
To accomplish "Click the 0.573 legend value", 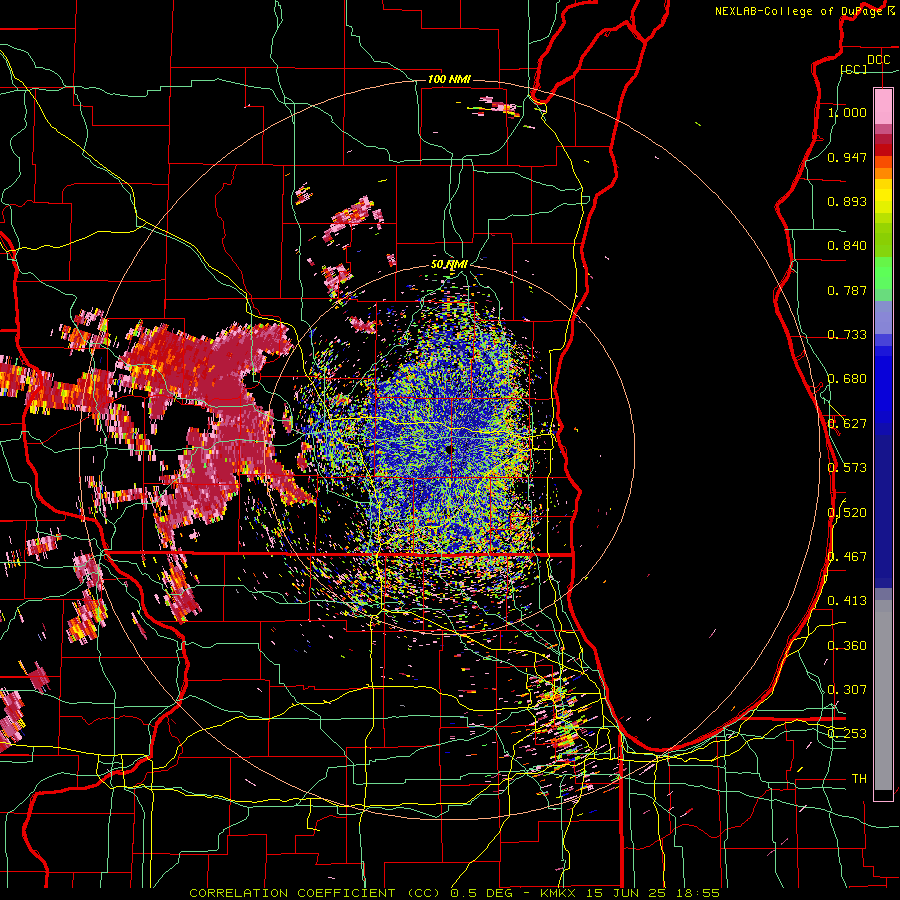I will pos(847,468).
